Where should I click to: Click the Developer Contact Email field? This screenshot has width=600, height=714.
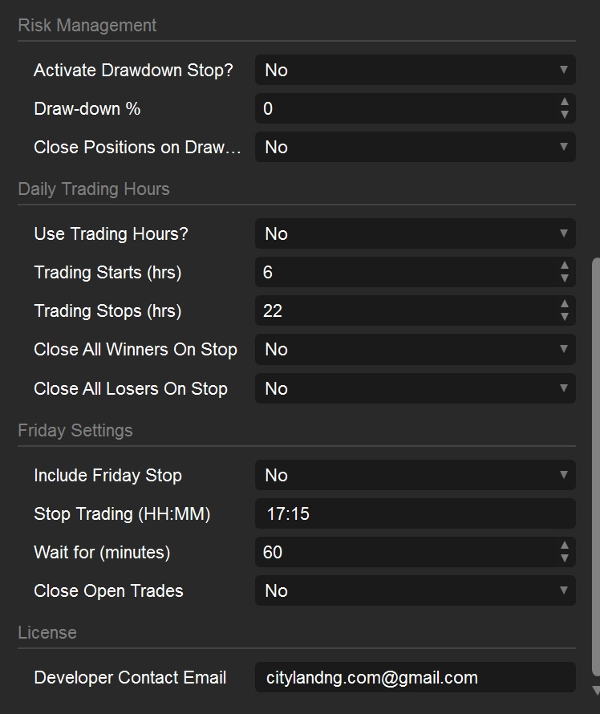415,677
